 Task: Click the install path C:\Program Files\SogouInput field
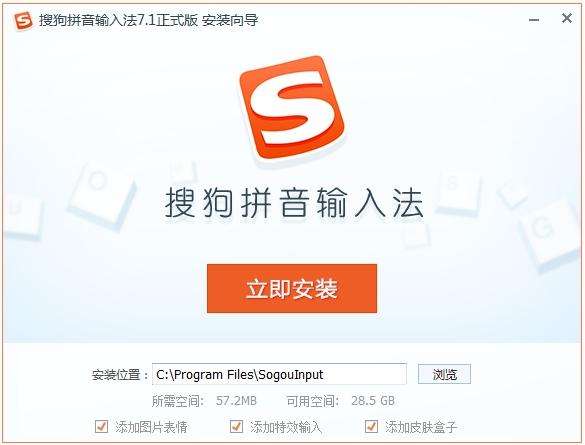click(x=279, y=374)
